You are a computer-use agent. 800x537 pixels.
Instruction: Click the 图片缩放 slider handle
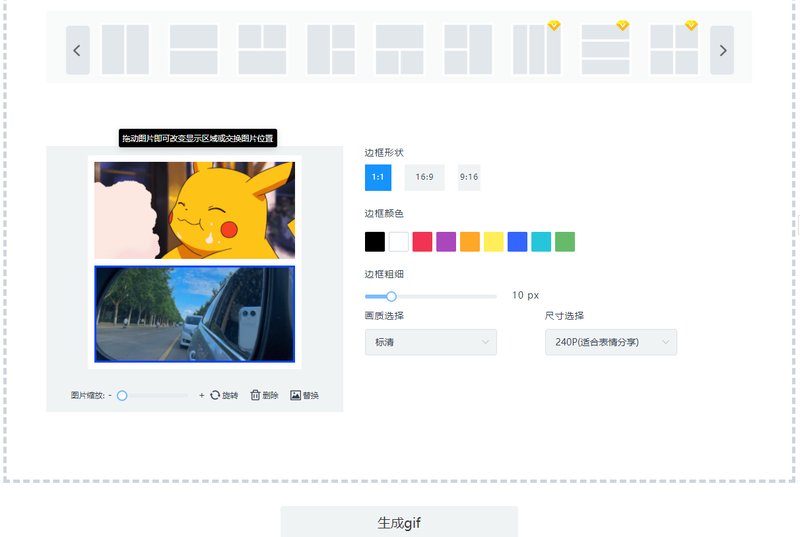point(122,396)
